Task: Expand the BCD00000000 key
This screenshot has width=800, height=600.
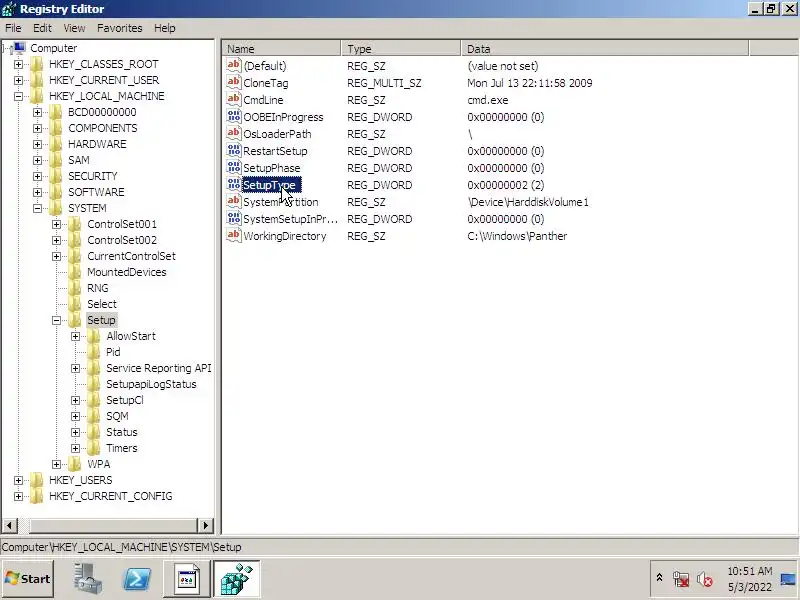Action: 37,112
